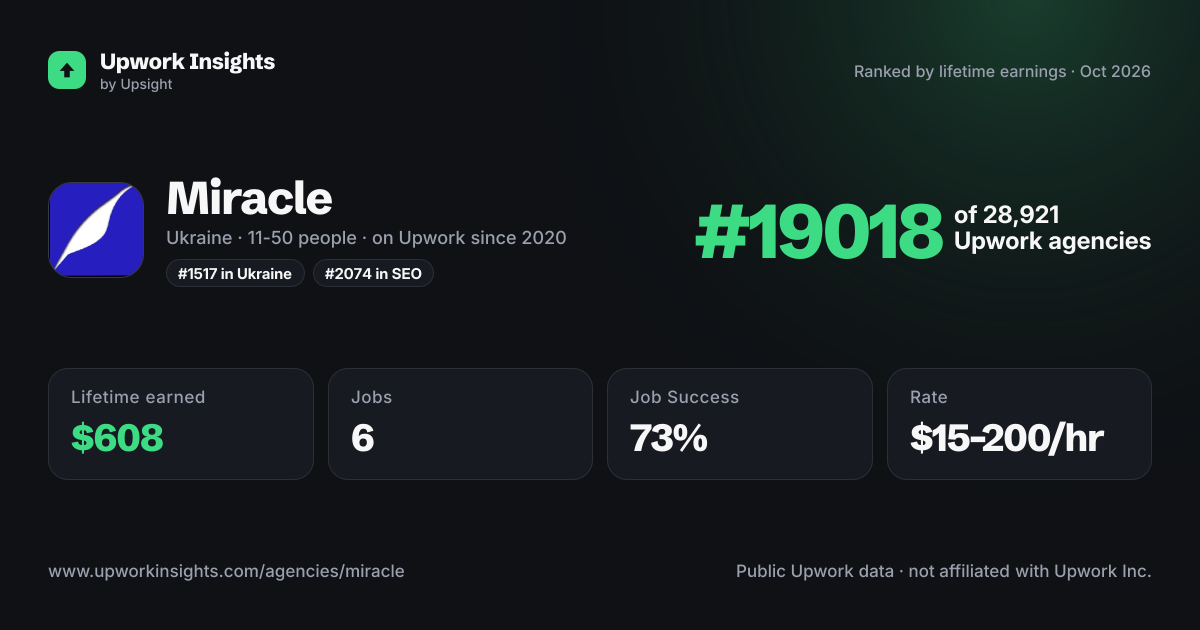
Task: Click the green Upwork Insights arrow logo
Action: tap(67, 70)
